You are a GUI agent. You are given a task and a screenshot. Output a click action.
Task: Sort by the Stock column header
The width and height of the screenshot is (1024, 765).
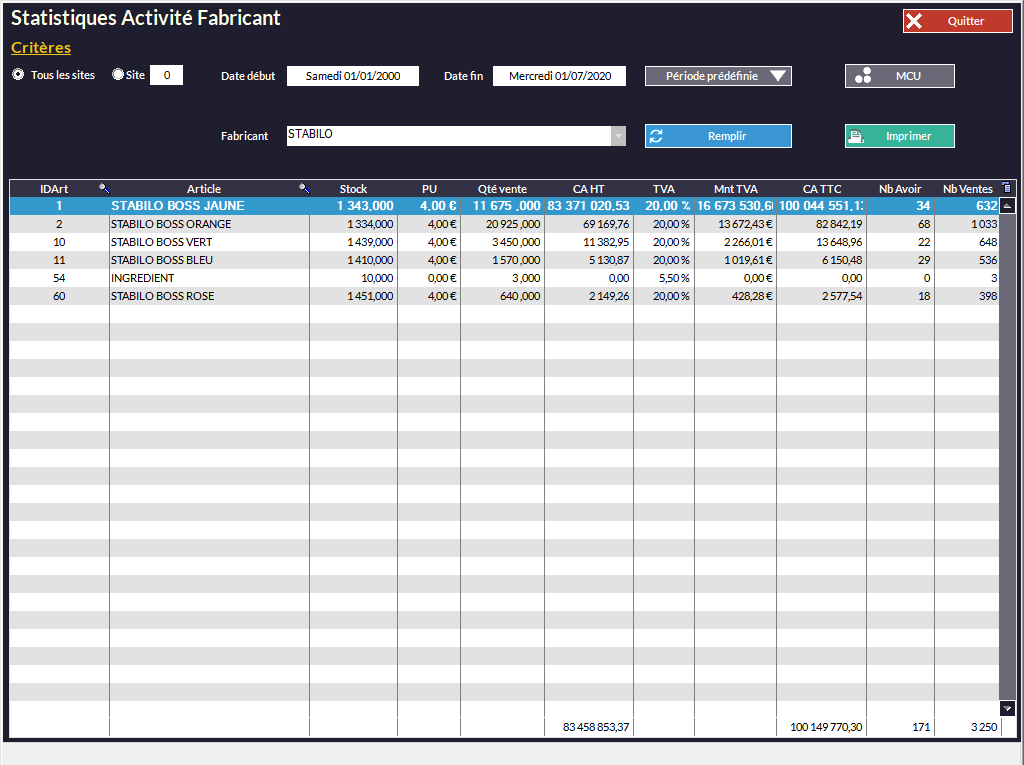353,189
